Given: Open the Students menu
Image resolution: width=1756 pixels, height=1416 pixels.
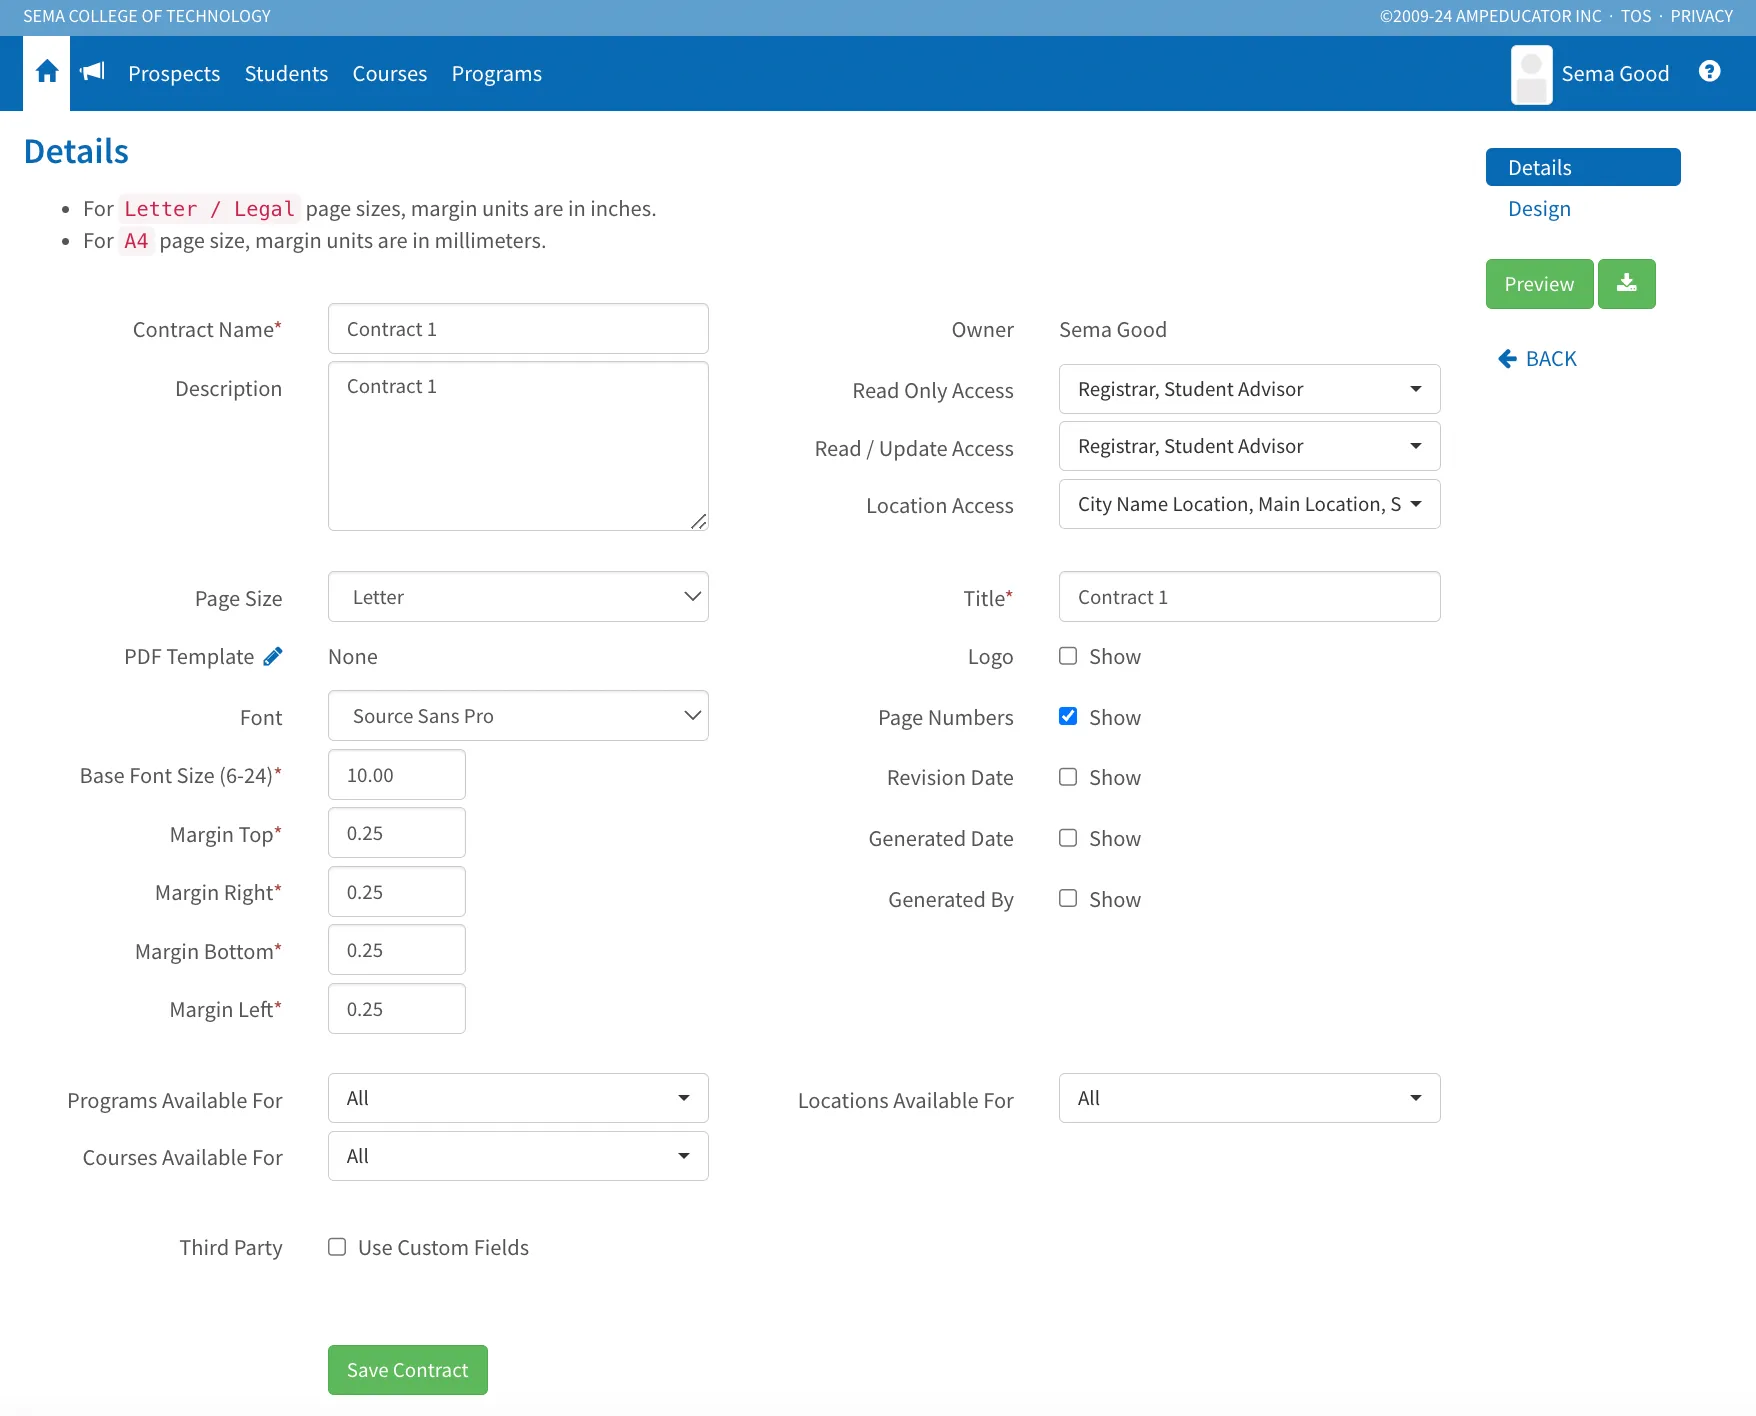Looking at the screenshot, I should (286, 74).
